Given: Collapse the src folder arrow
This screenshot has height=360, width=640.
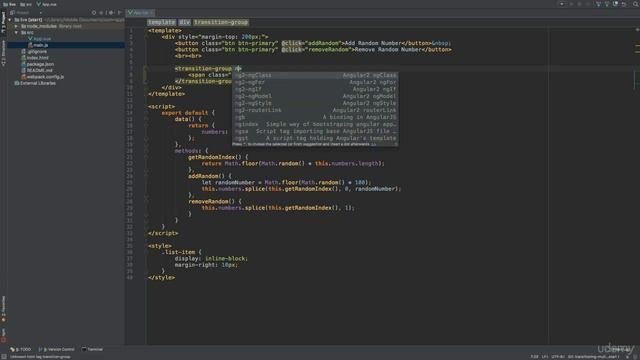Looking at the screenshot, I should (16, 32).
